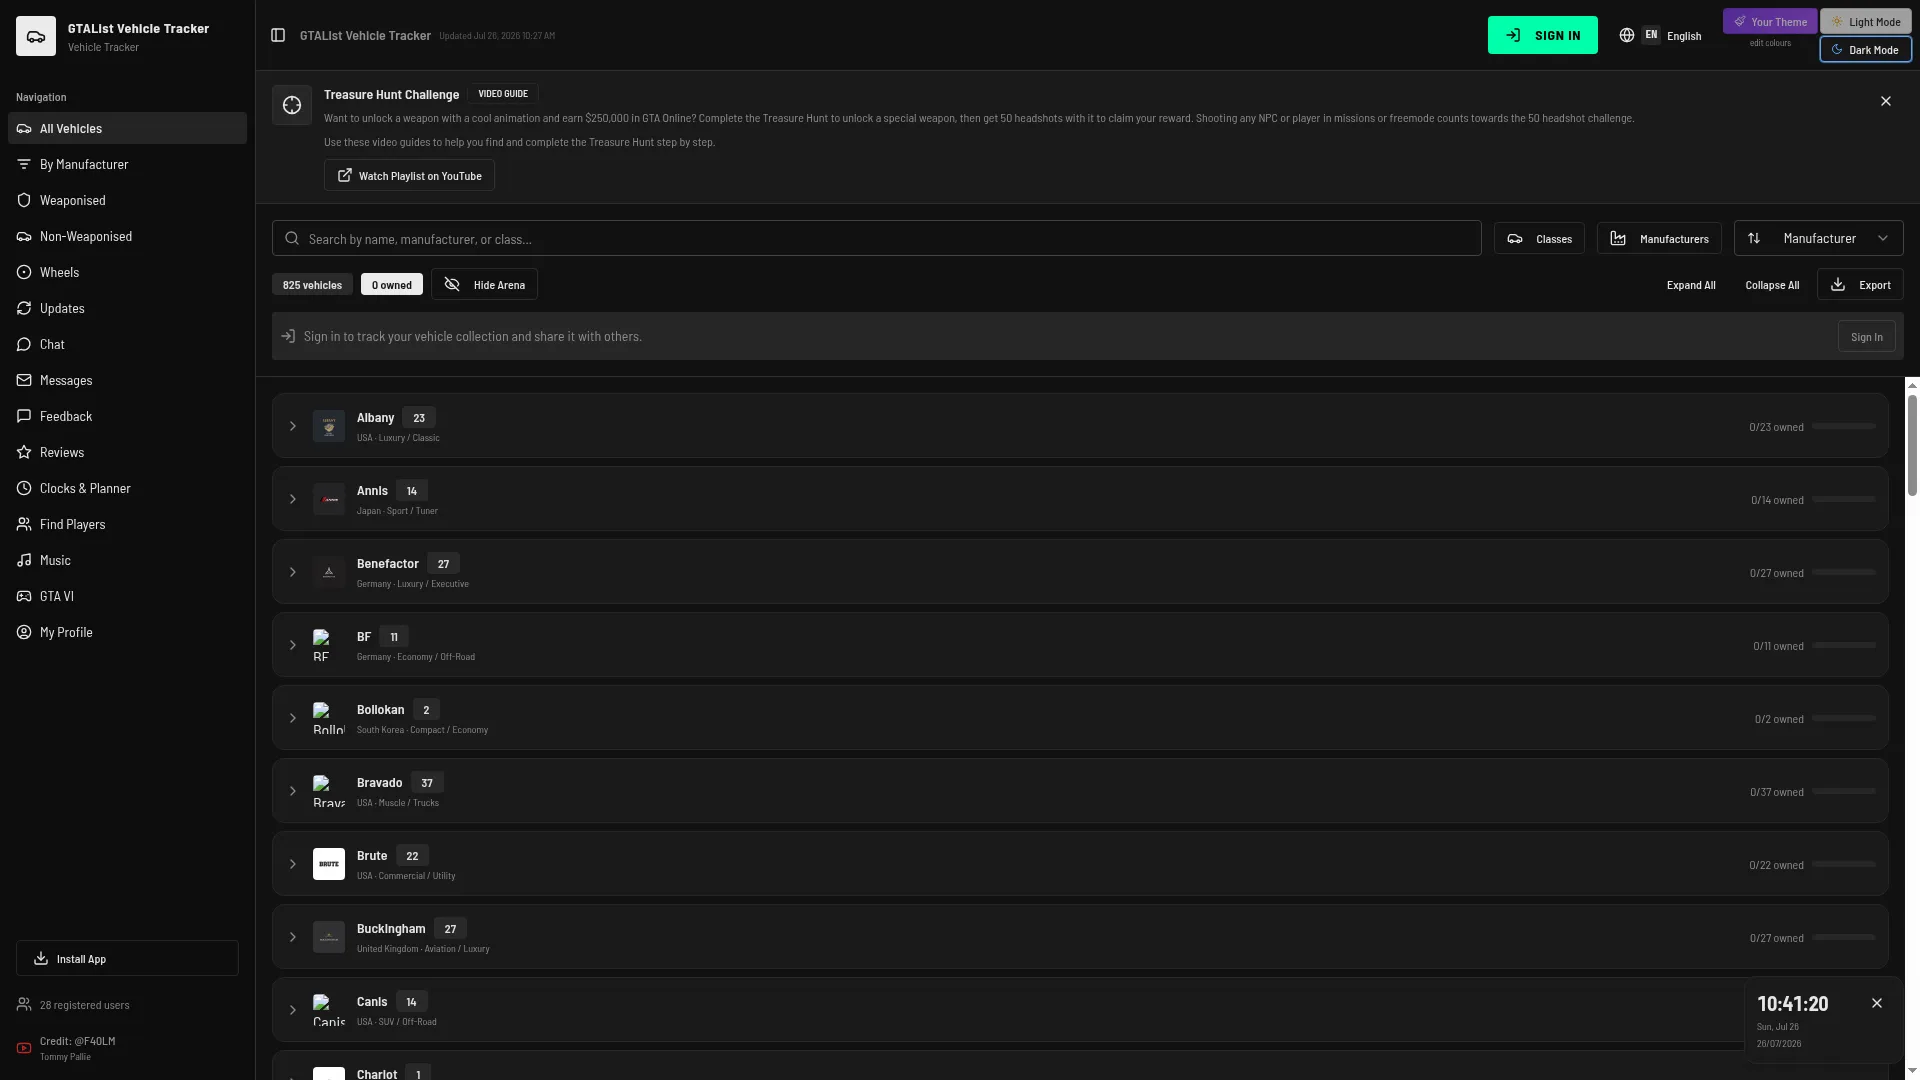Click Collapse All
The height and width of the screenshot is (1080, 1920).
click(1772, 284)
